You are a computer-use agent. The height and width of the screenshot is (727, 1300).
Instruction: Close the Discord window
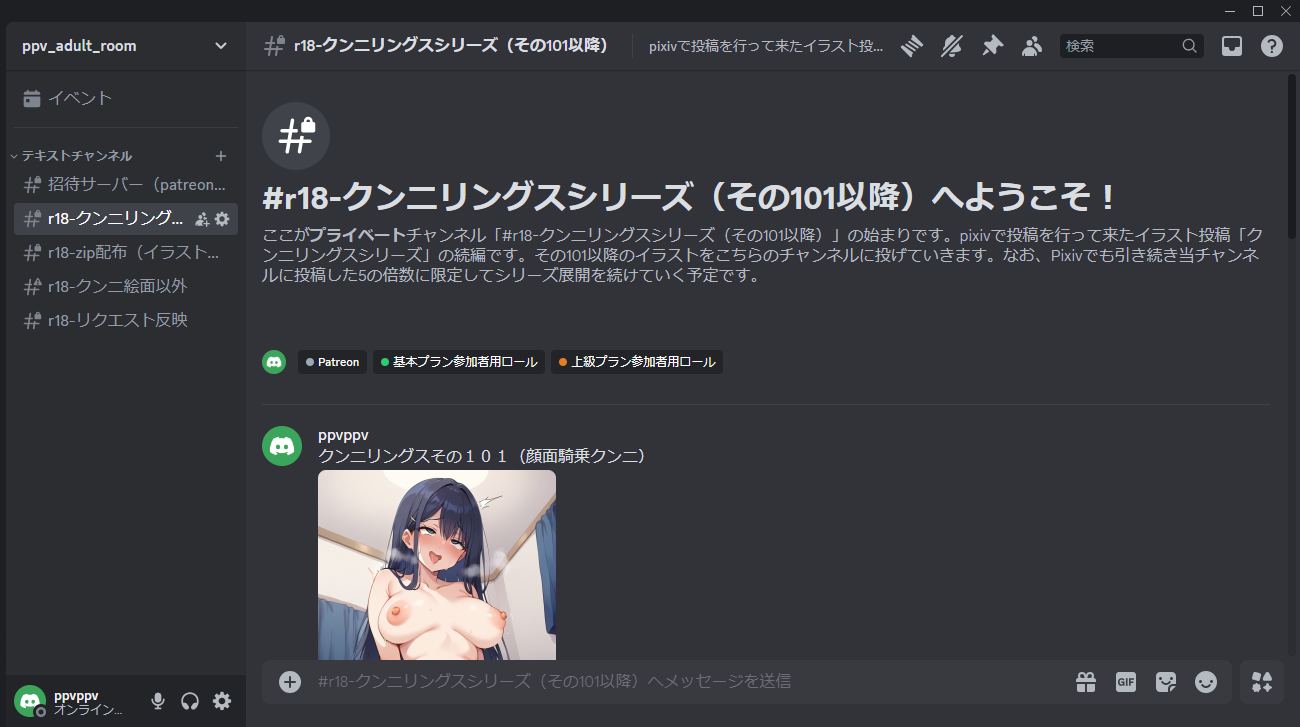point(1286,11)
